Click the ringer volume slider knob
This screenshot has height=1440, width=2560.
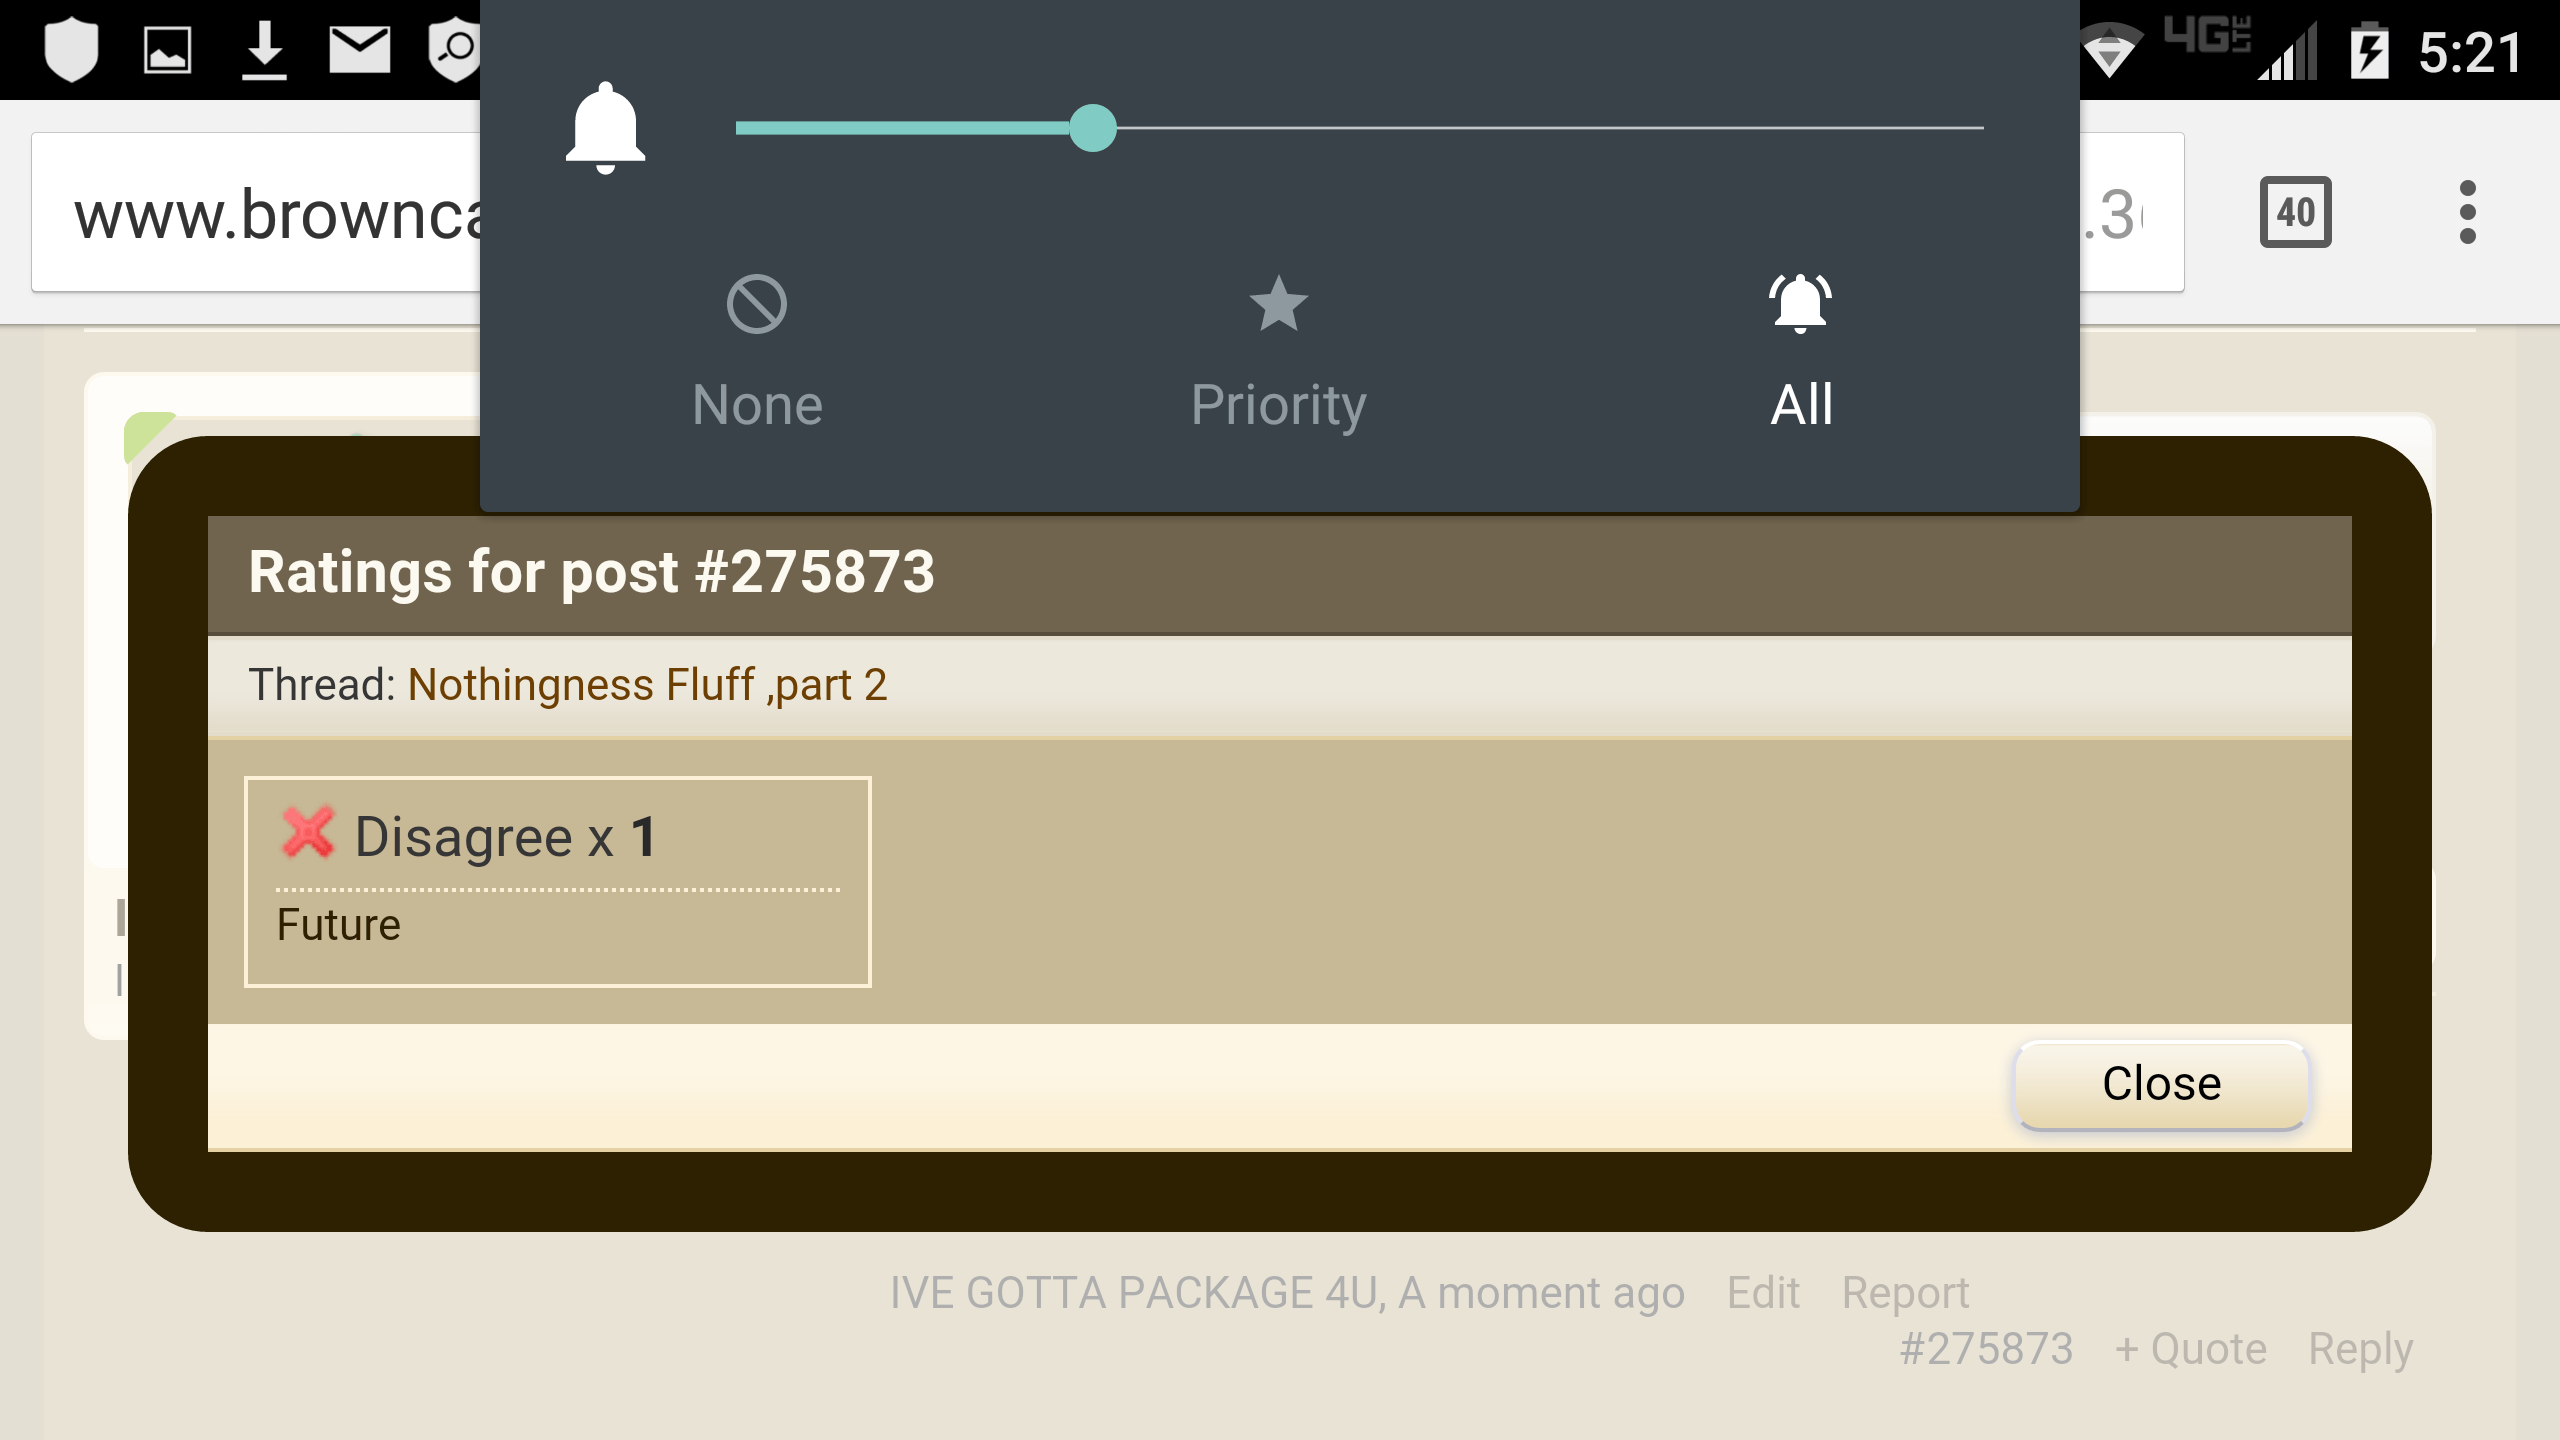[x=1092, y=128]
